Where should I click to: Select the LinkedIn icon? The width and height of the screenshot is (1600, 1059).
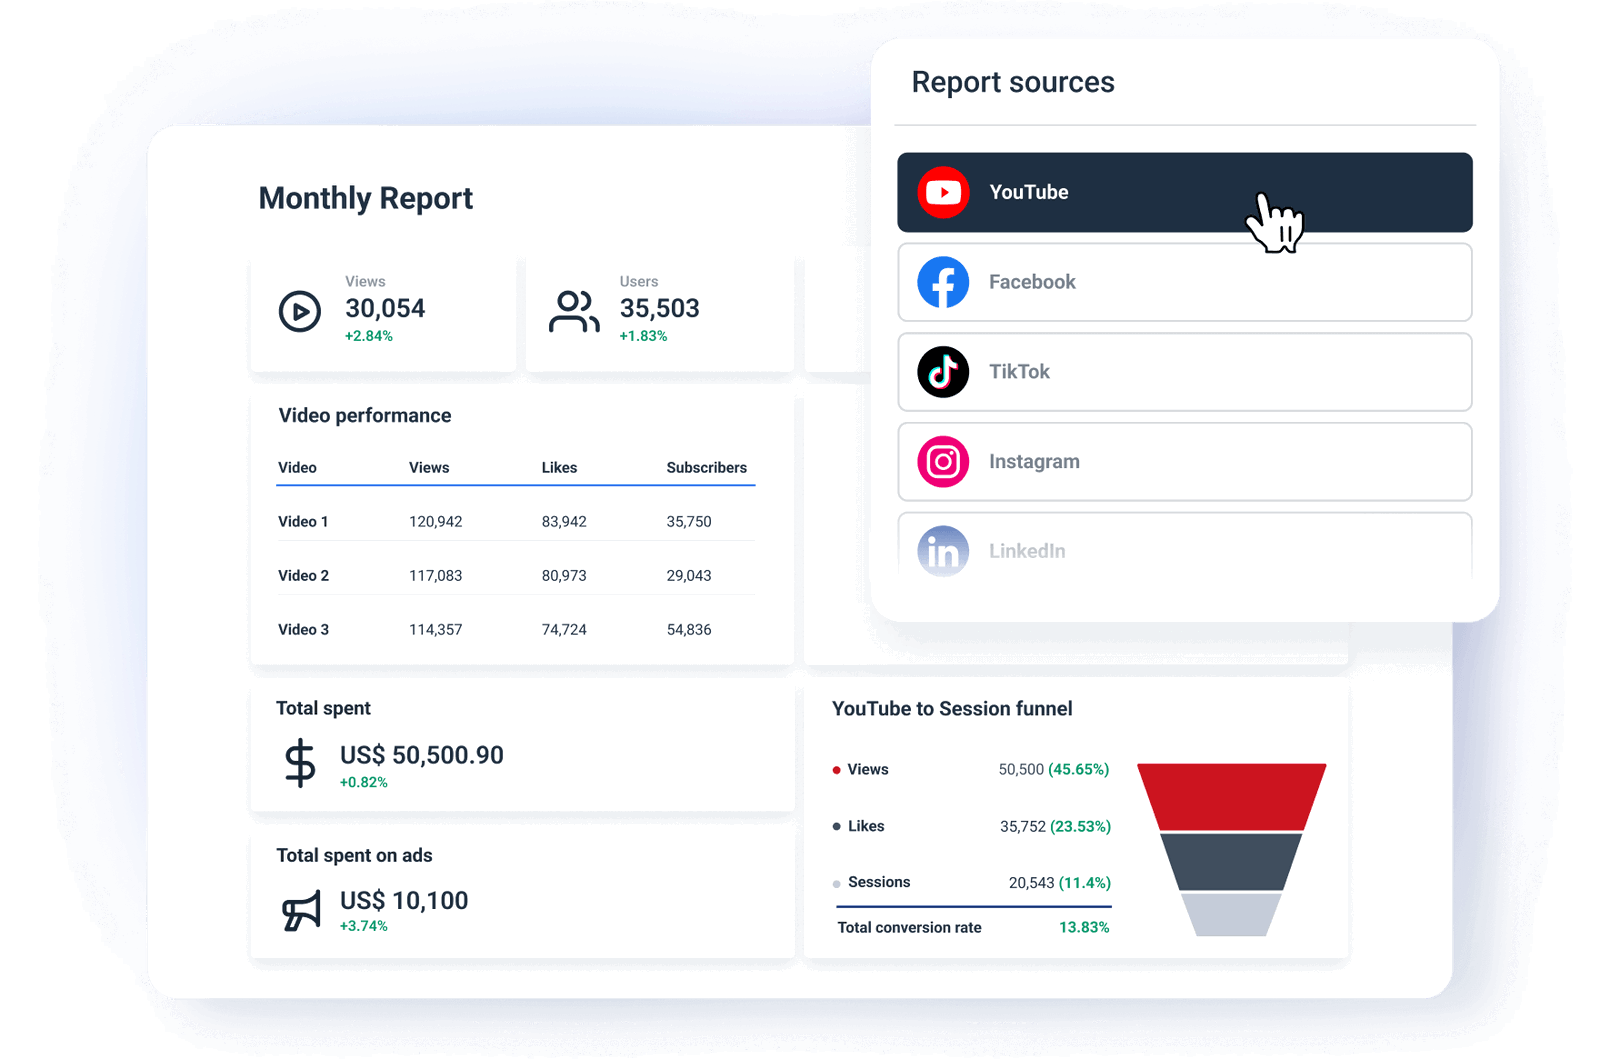point(943,551)
